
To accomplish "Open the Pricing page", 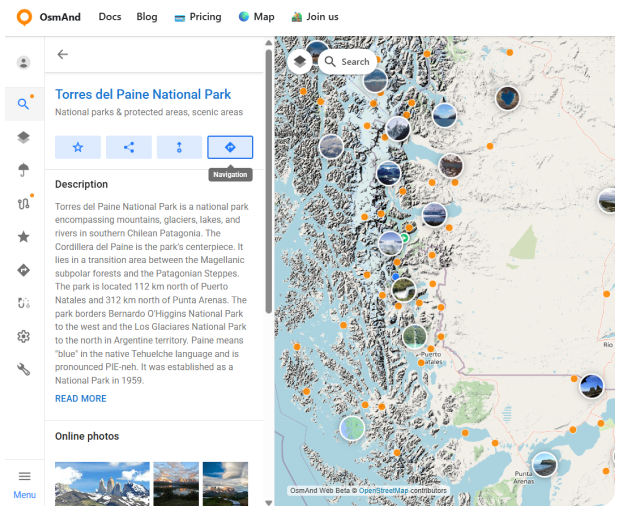I will click(198, 17).
